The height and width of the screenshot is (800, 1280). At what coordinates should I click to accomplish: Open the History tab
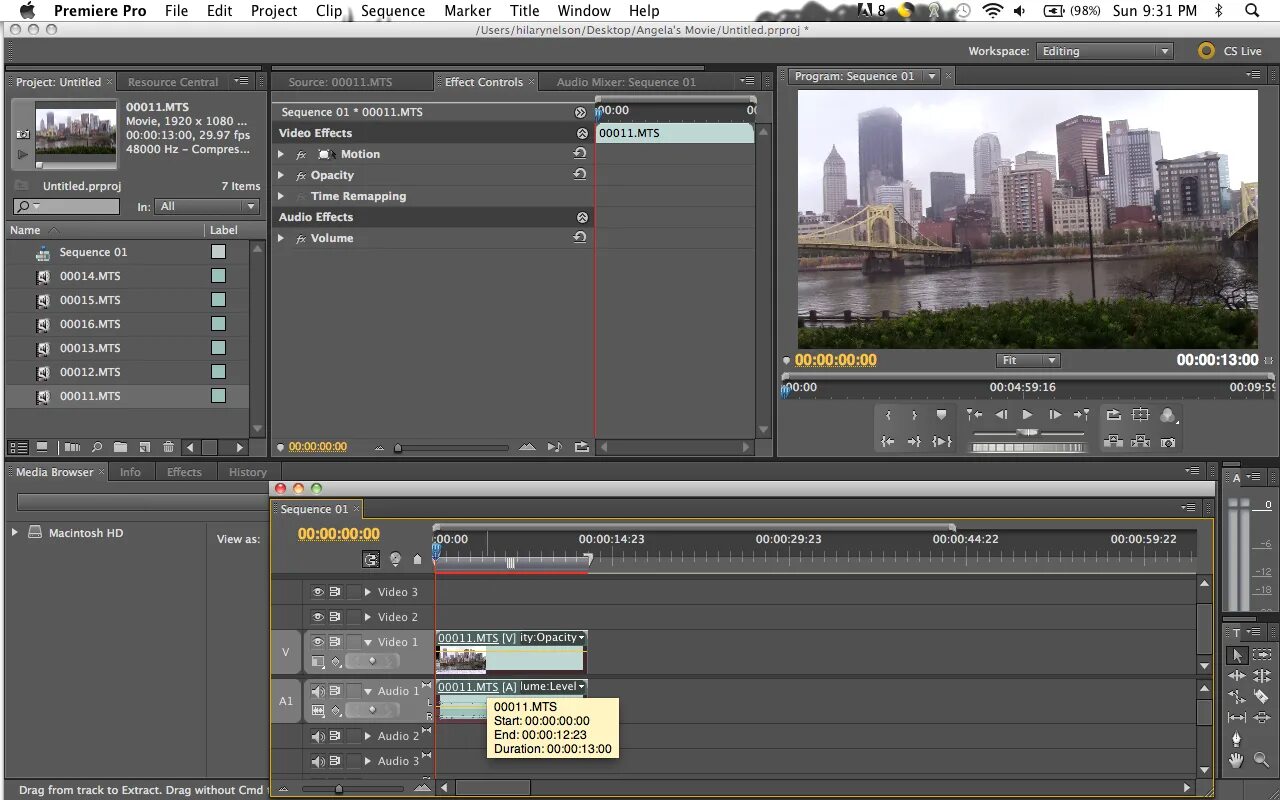tap(248, 472)
